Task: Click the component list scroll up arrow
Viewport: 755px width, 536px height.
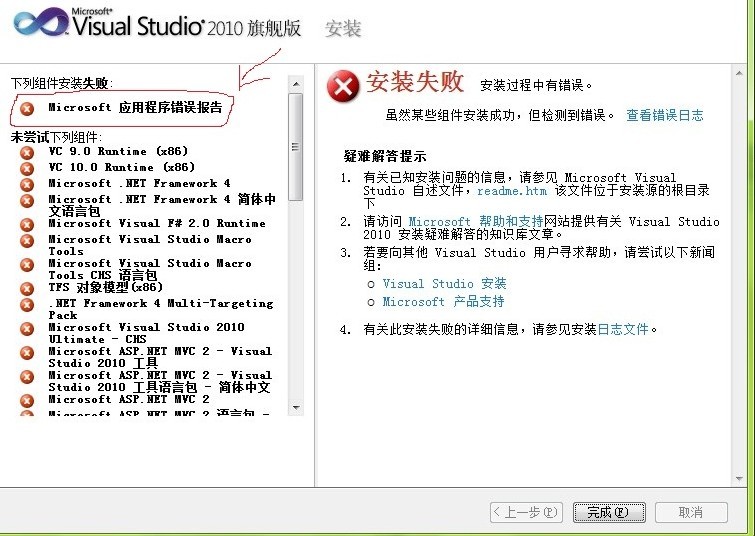Action: tap(295, 82)
